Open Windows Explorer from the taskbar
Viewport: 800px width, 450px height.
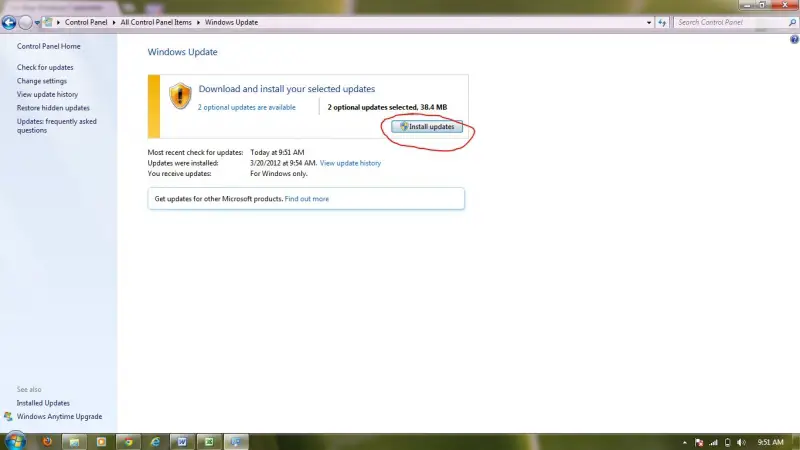point(74,442)
